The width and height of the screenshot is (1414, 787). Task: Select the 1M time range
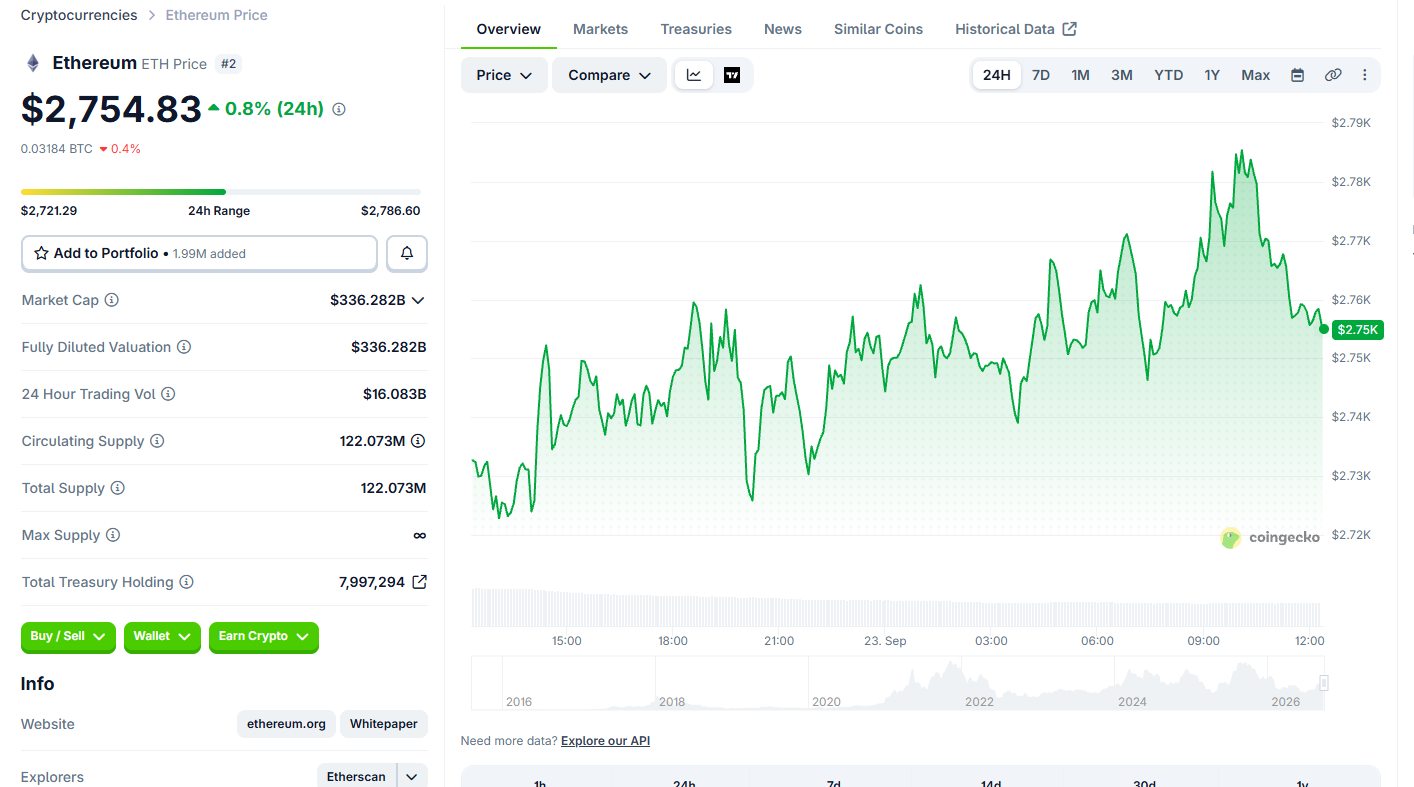coord(1081,75)
